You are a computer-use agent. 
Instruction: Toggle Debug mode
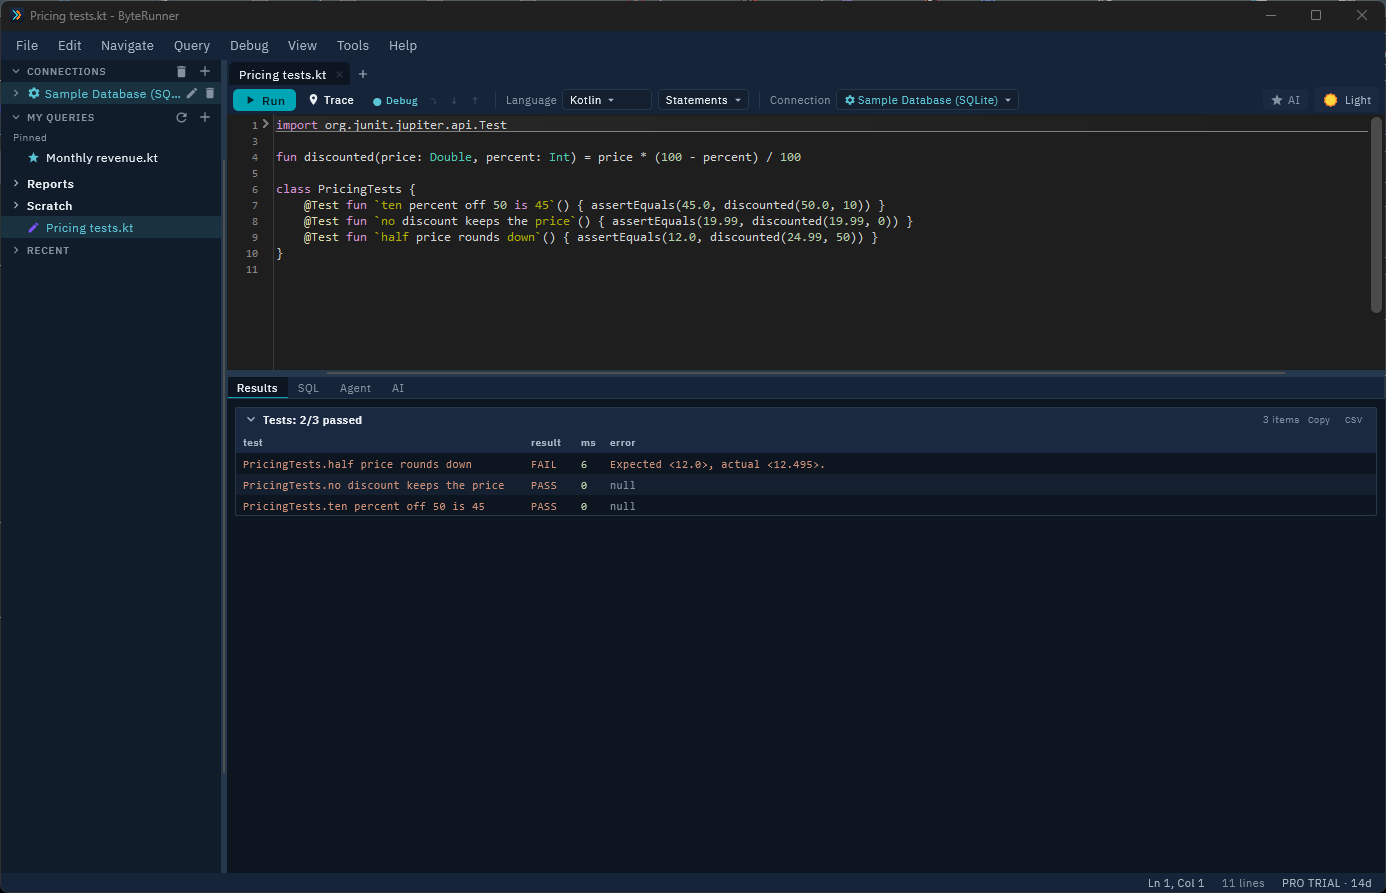395,101
